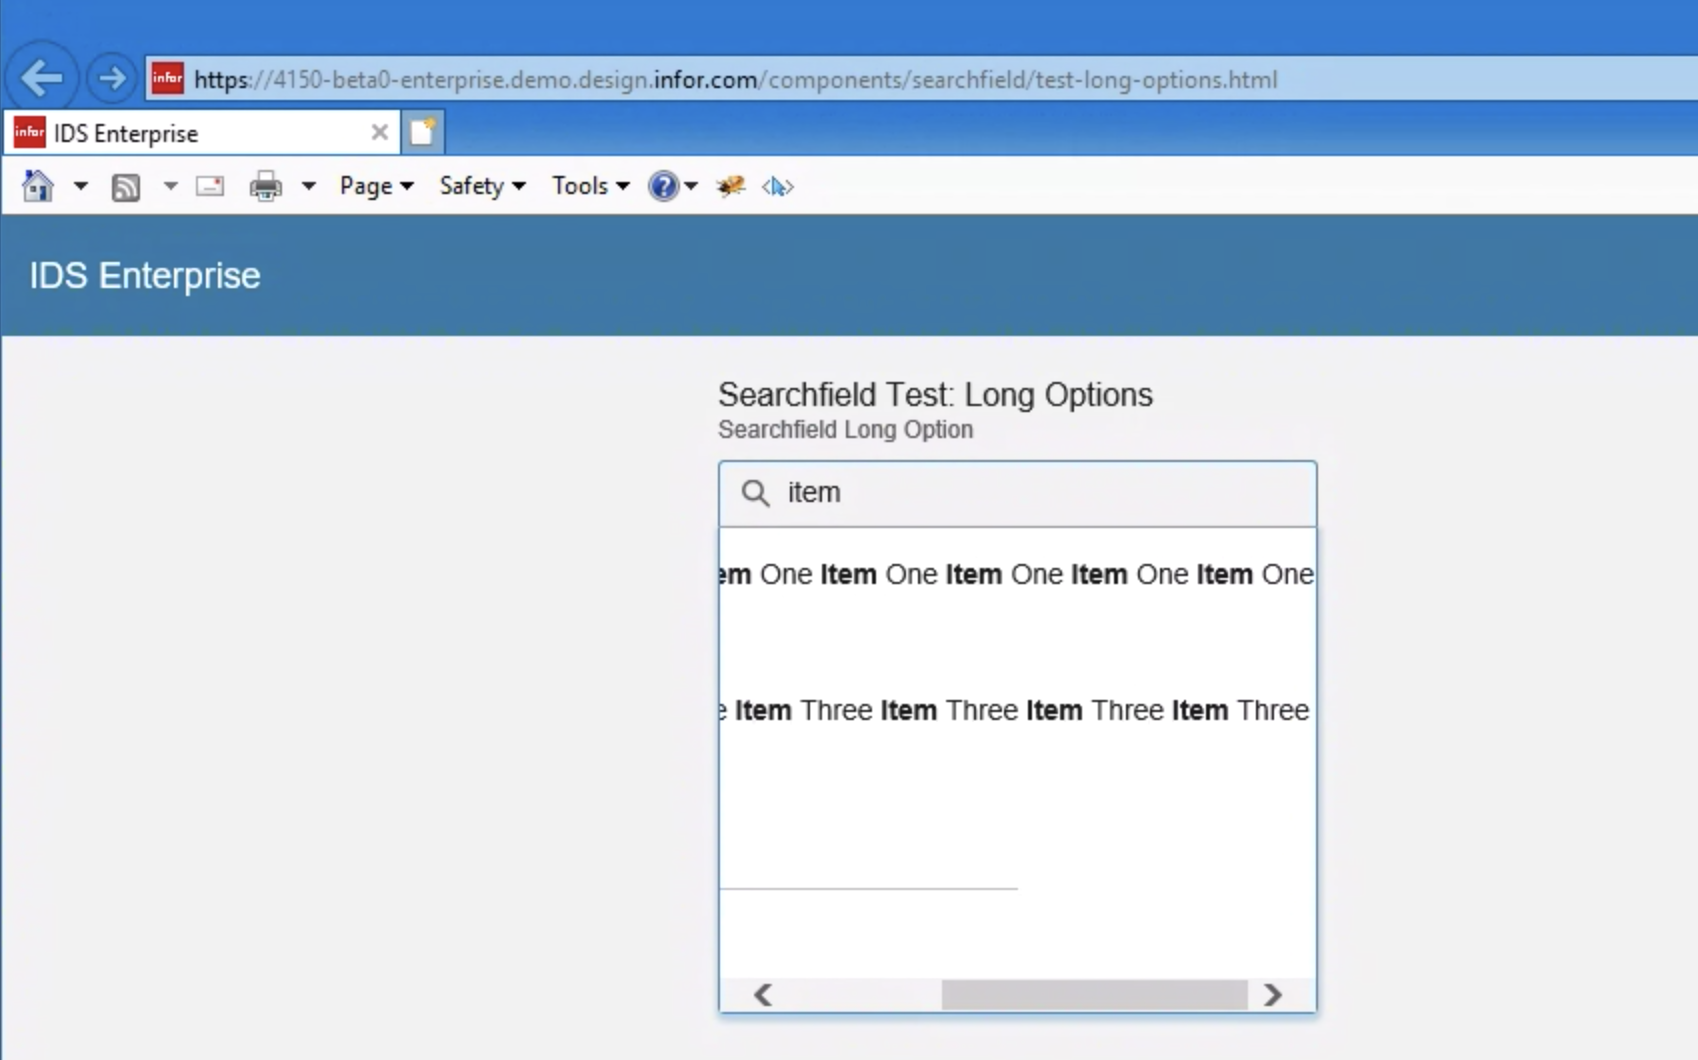Click the forward navigation arrow
The image size is (1698, 1060).
pos(111,77)
